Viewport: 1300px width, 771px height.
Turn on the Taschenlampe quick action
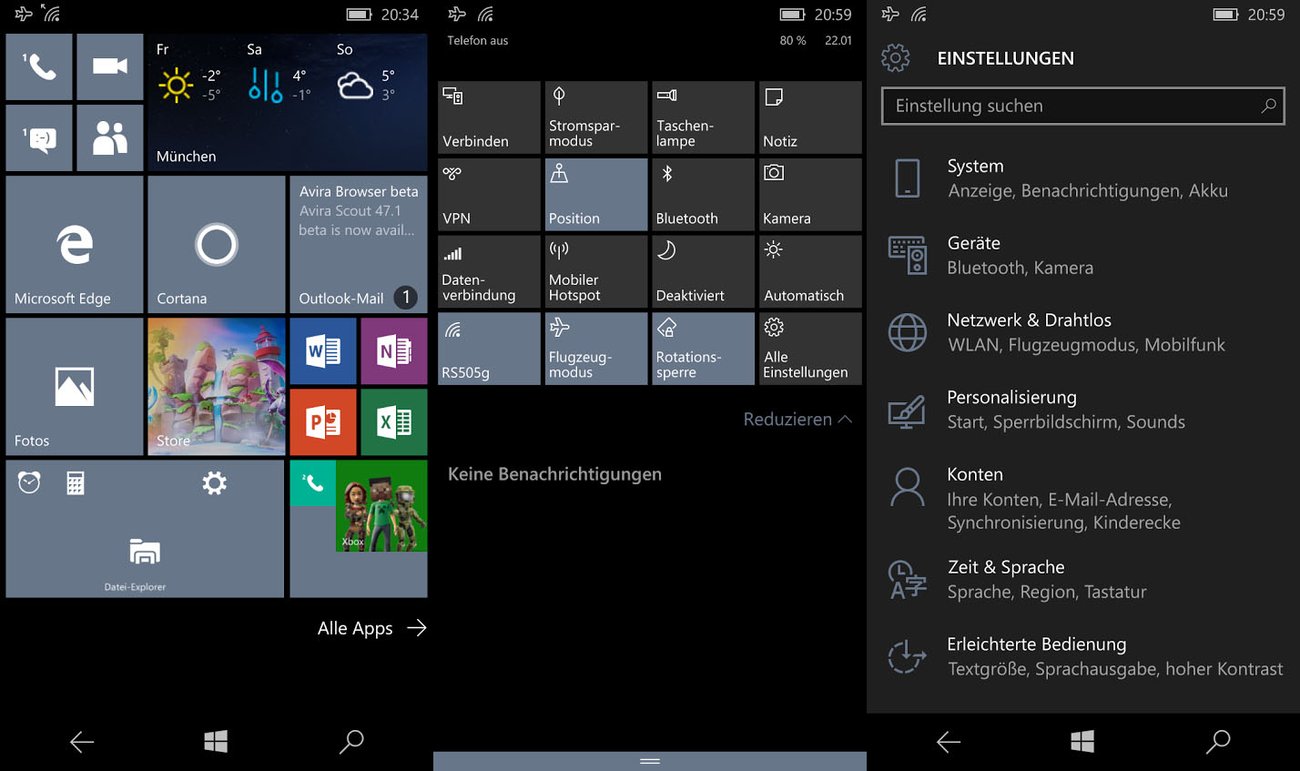click(x=703, y=117)
